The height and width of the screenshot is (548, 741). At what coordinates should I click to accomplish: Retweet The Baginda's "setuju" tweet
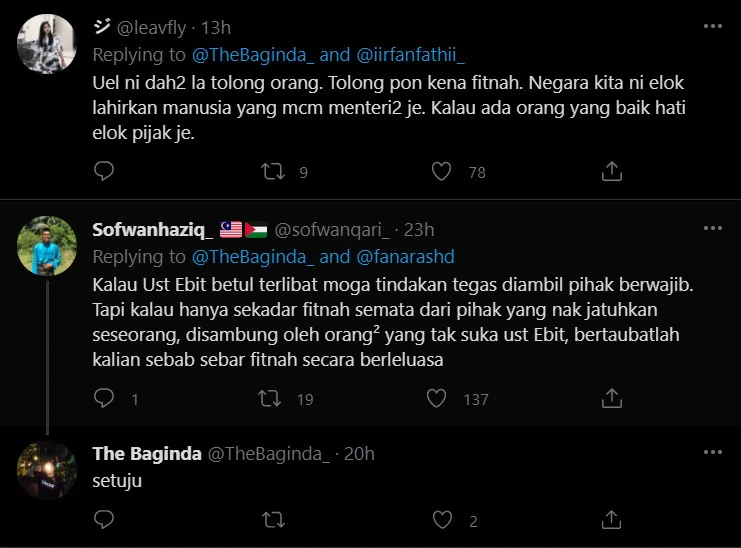coord(272,520)
